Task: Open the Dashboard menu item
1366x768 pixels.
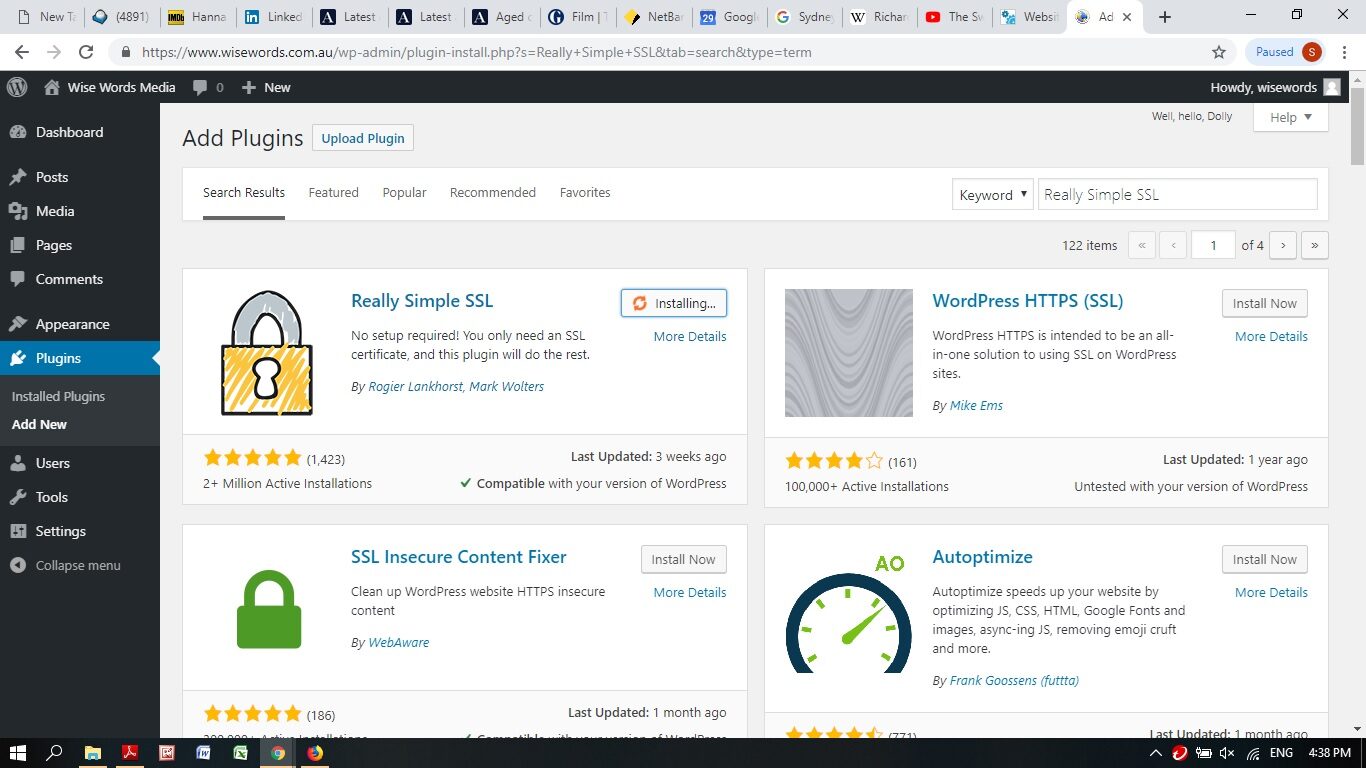Action: 69,132
